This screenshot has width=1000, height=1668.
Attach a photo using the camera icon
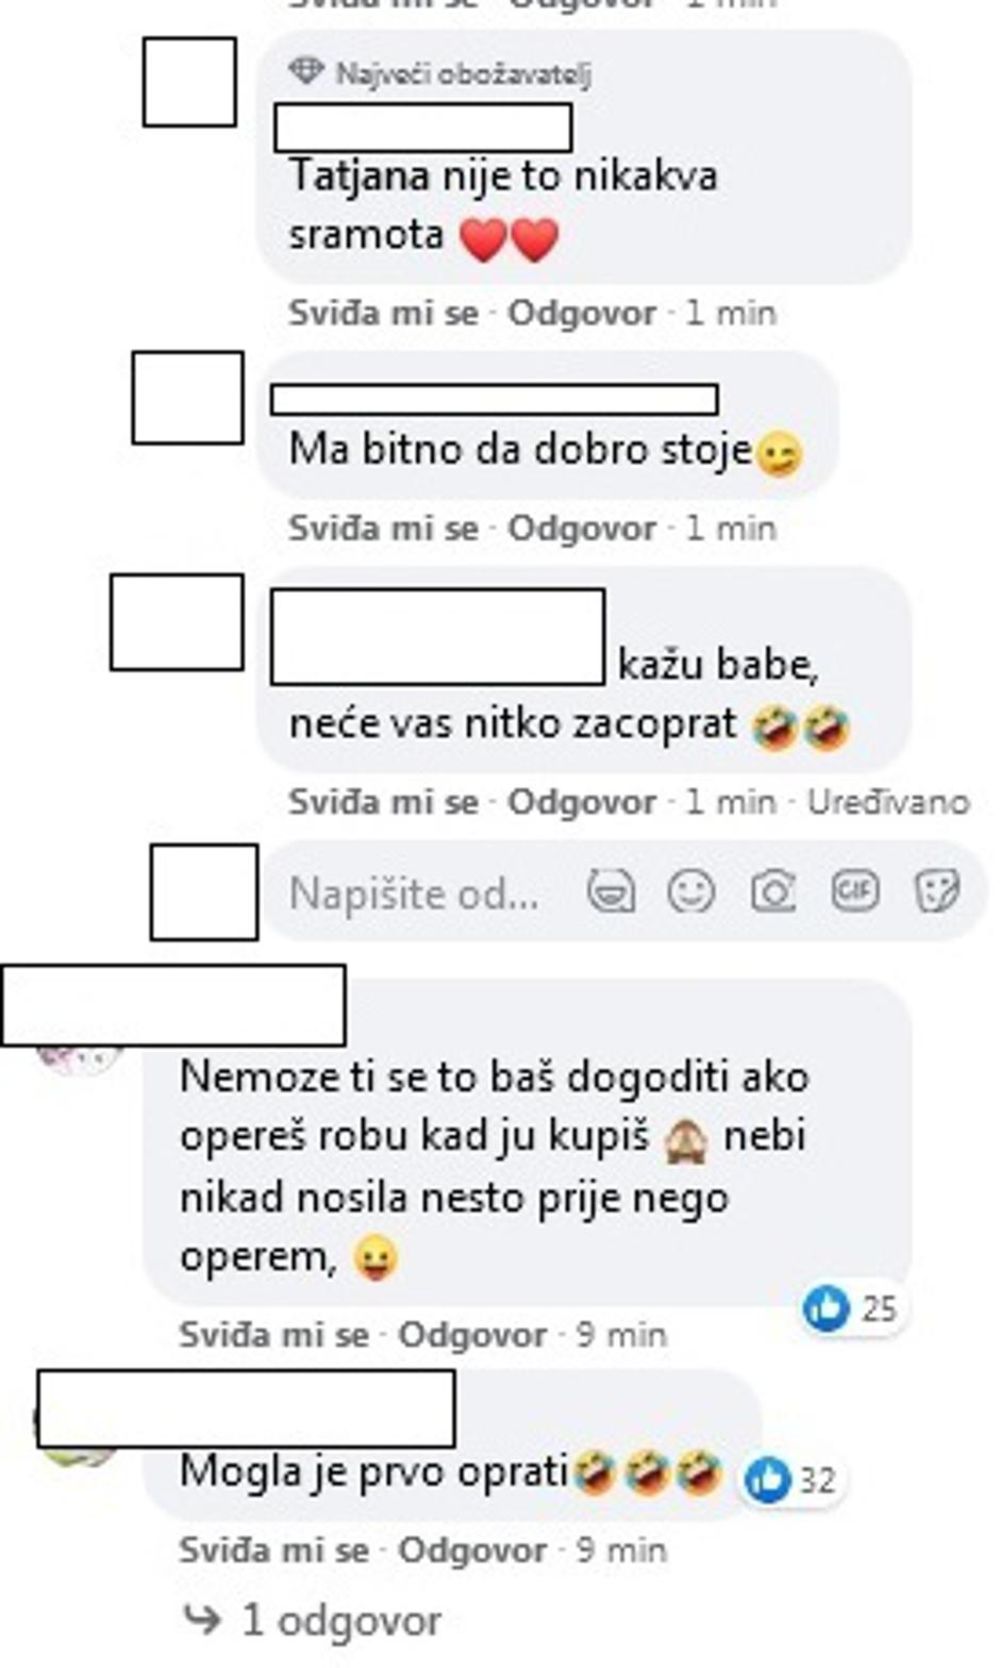773,891
